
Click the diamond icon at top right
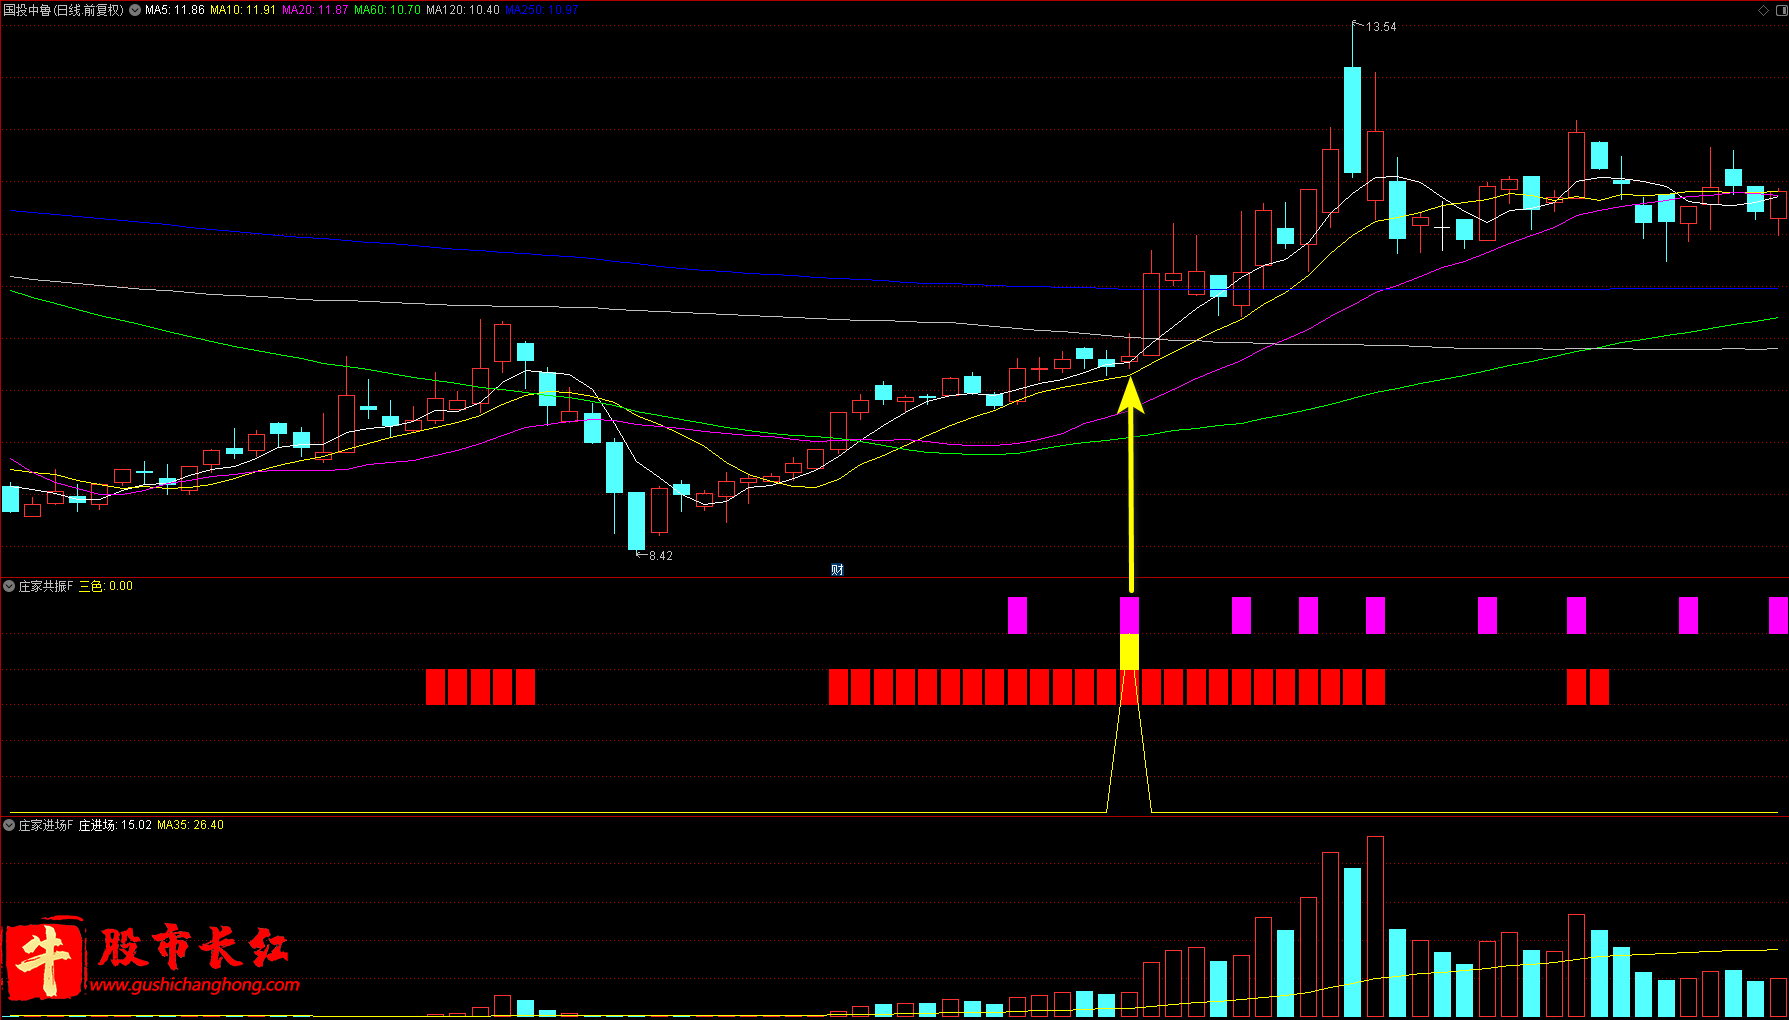tap(1763, 10)
